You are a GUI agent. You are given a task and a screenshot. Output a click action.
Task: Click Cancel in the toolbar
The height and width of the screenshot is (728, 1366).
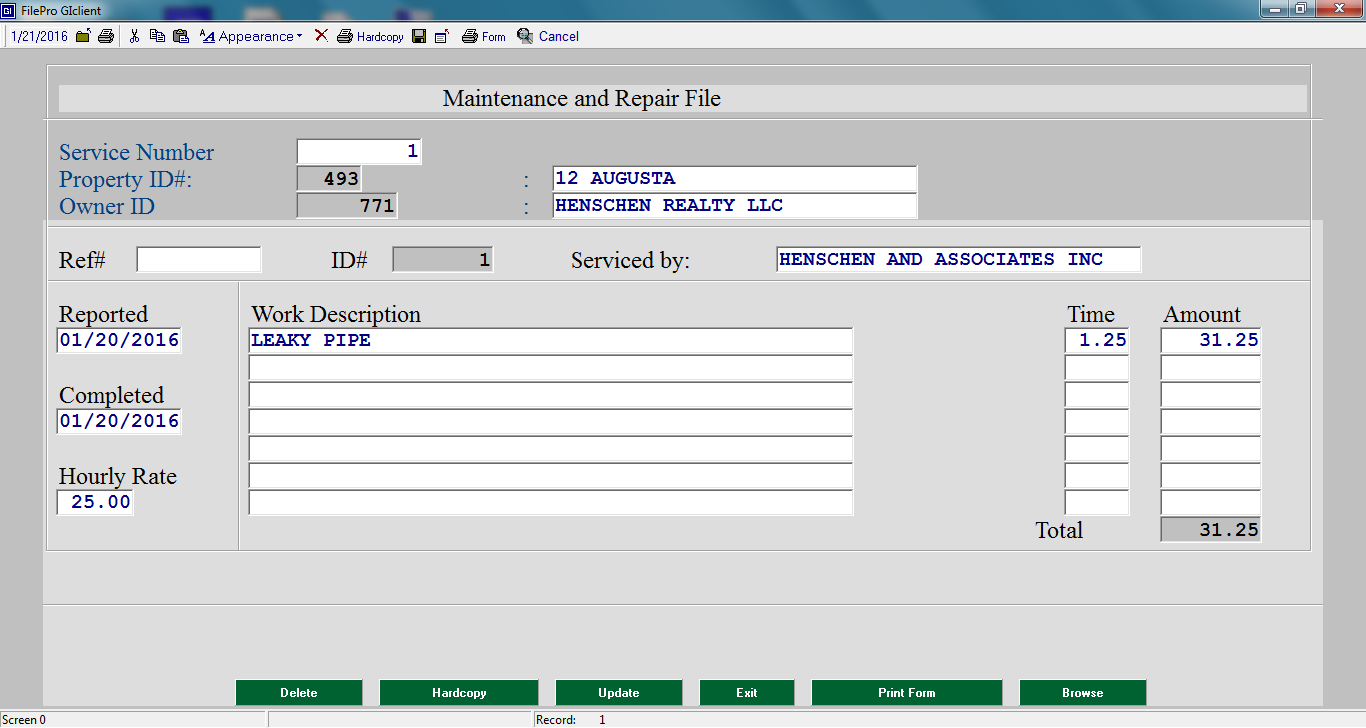[548, 36]
